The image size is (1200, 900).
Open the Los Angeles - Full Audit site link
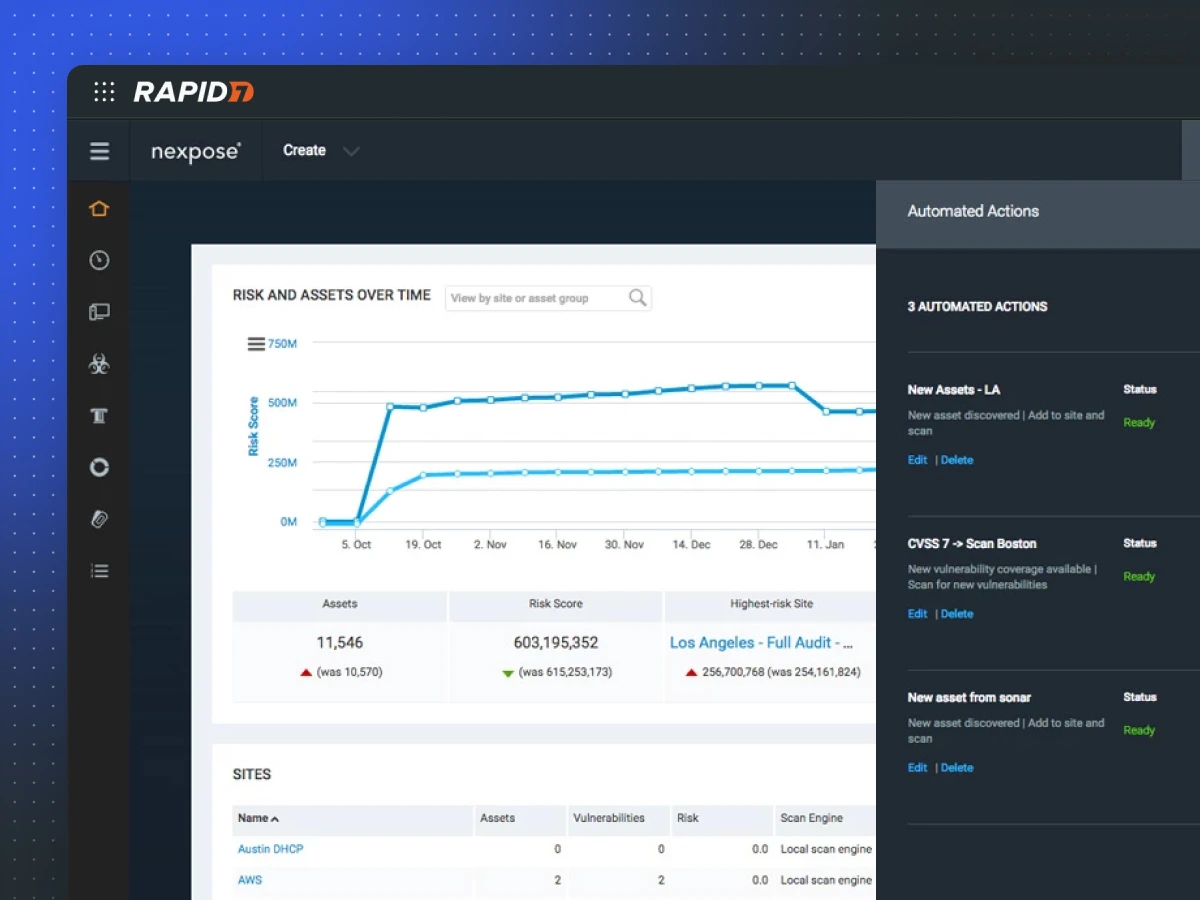tap(761, 643)
